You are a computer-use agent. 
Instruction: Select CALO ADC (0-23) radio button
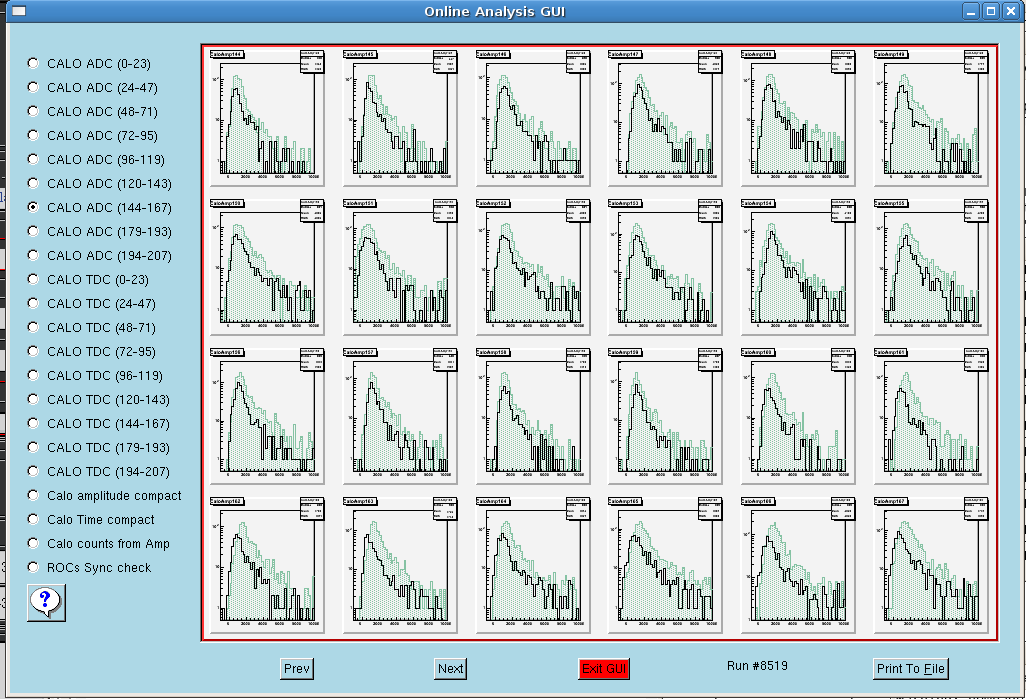click(33, 63)
